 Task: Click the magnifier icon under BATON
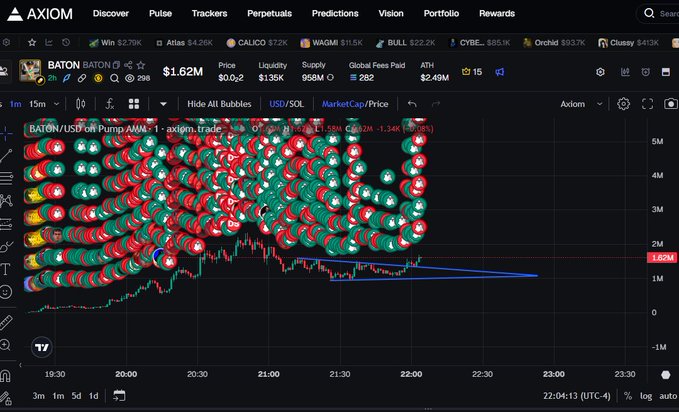114,78
